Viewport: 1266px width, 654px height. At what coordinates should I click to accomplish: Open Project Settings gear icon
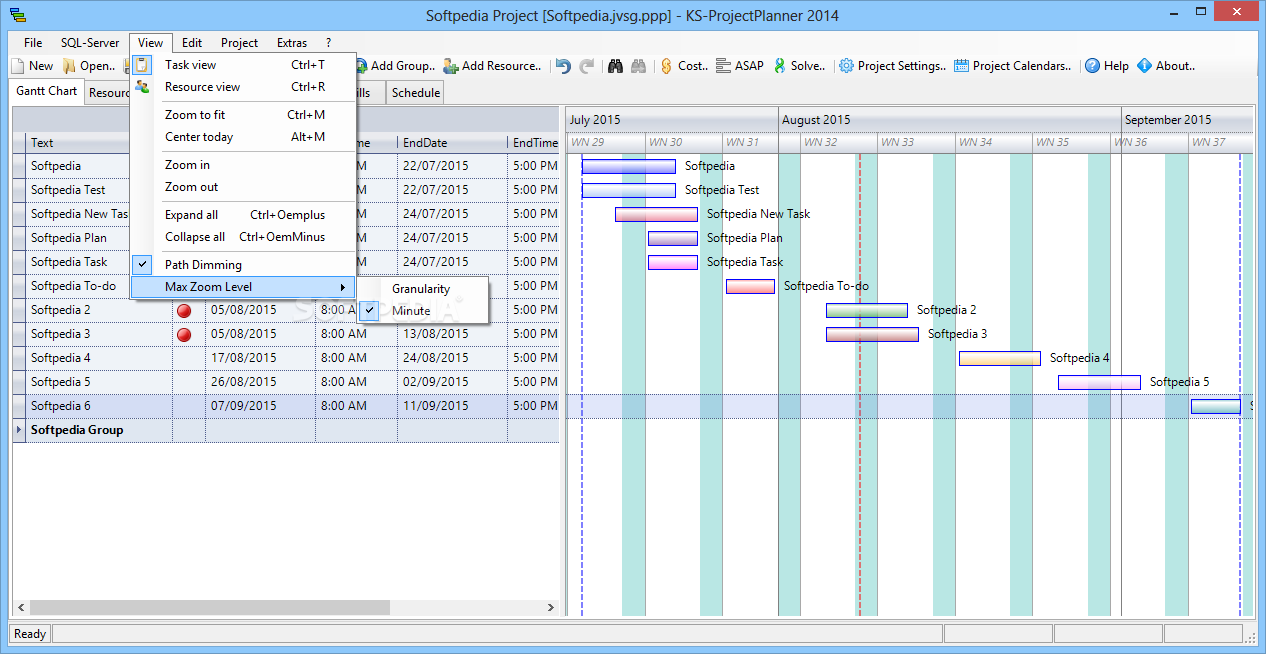pos(846,66)
